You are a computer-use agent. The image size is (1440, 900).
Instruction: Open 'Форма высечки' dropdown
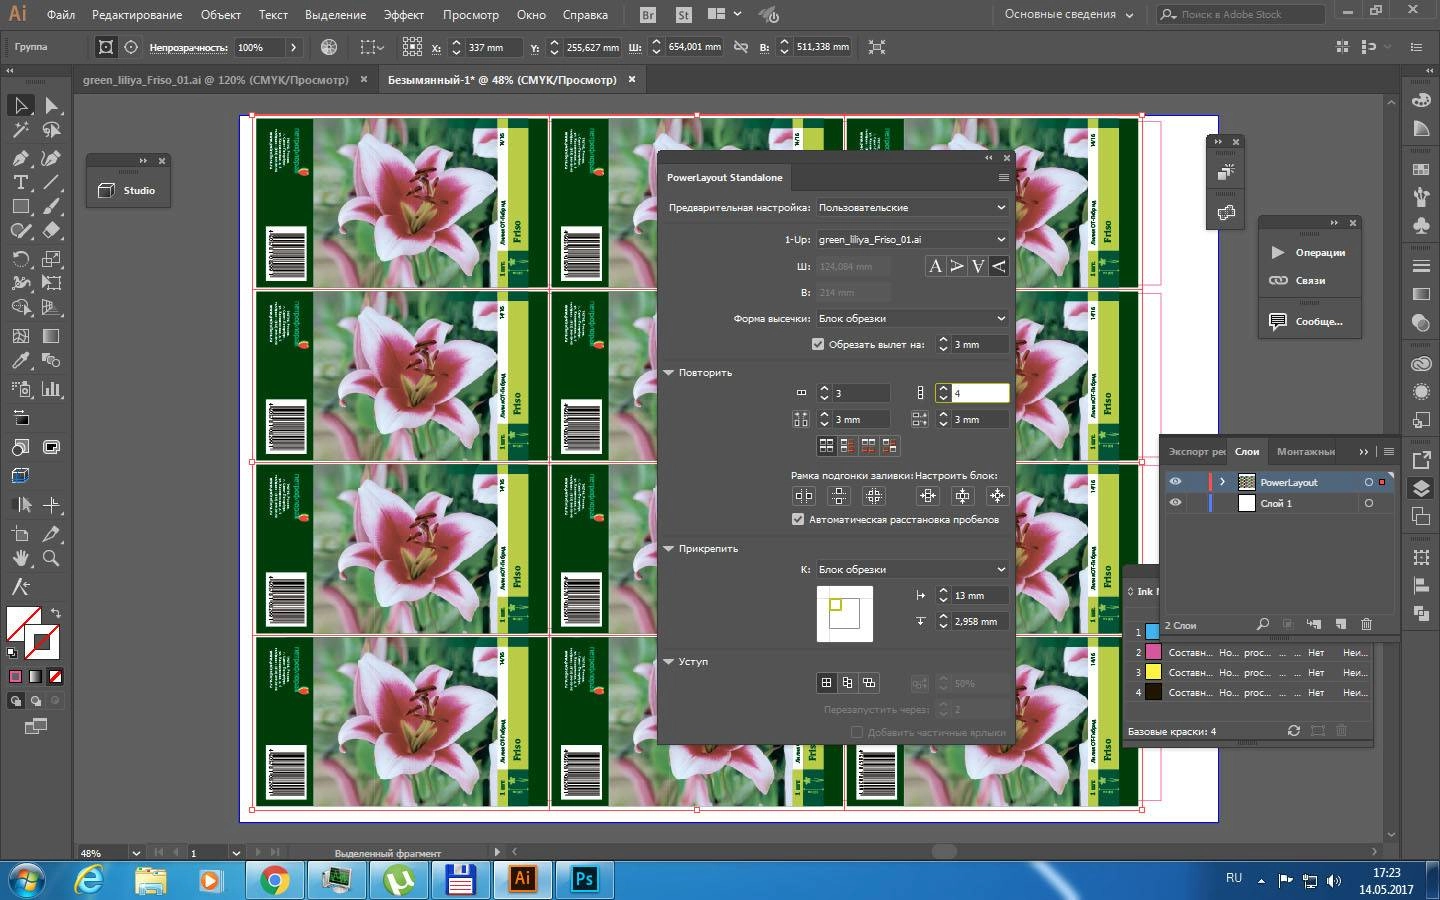point(912,318)
